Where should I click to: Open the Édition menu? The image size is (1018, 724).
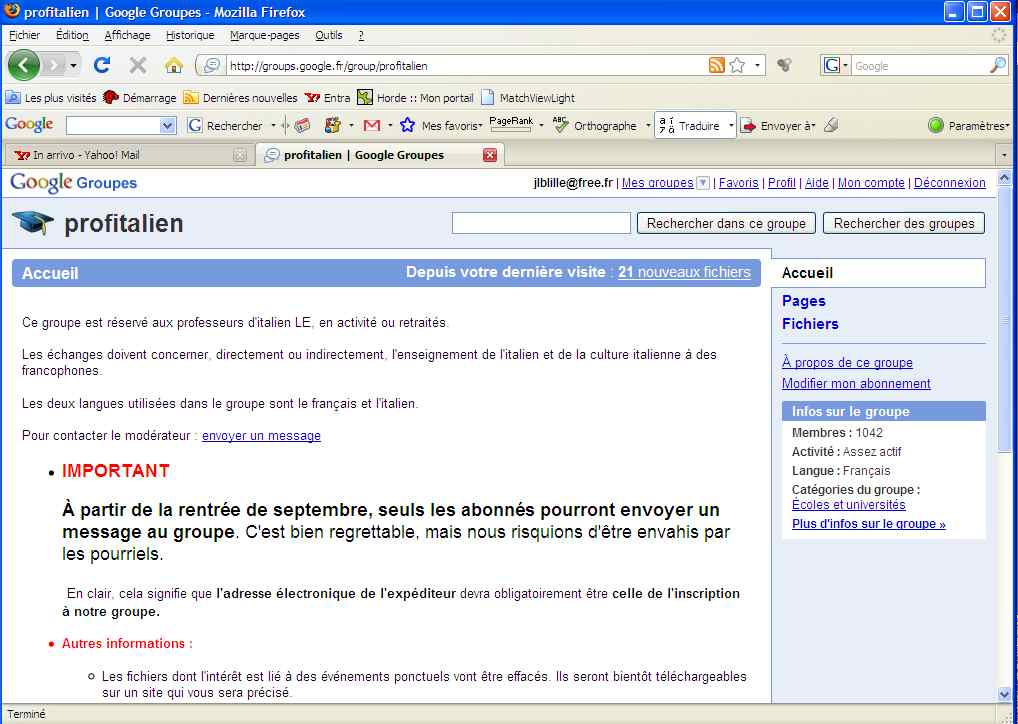pos(72,35)
